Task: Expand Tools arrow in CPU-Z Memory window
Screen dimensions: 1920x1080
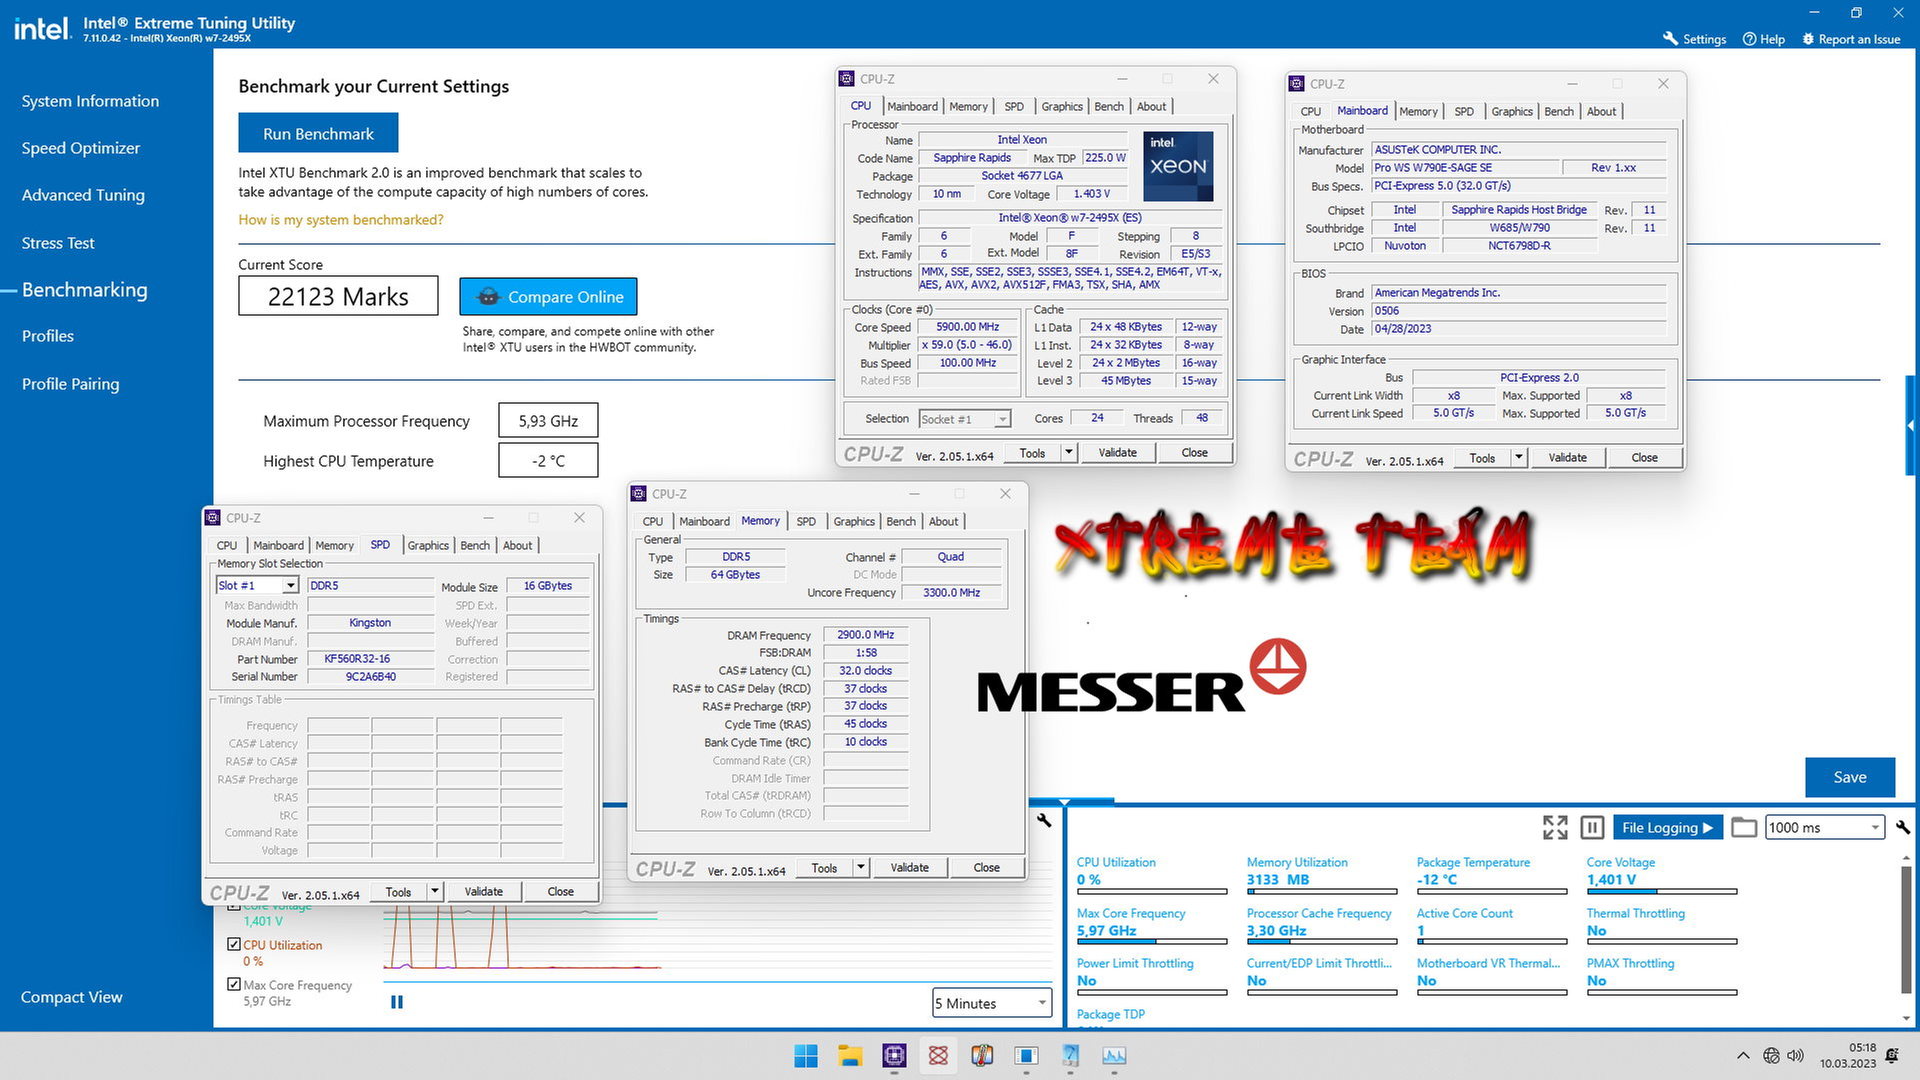Action: (x=860, y=867)
